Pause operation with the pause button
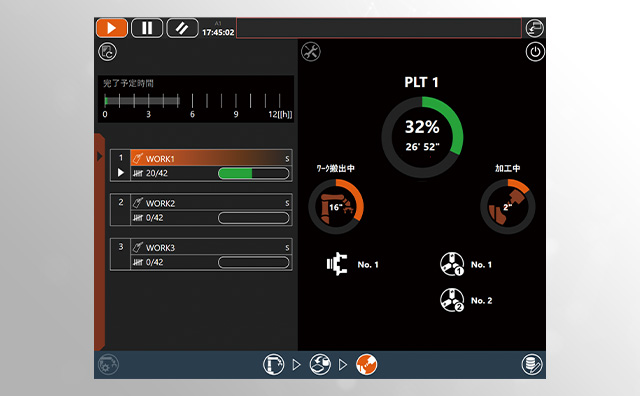 point(147,28)
